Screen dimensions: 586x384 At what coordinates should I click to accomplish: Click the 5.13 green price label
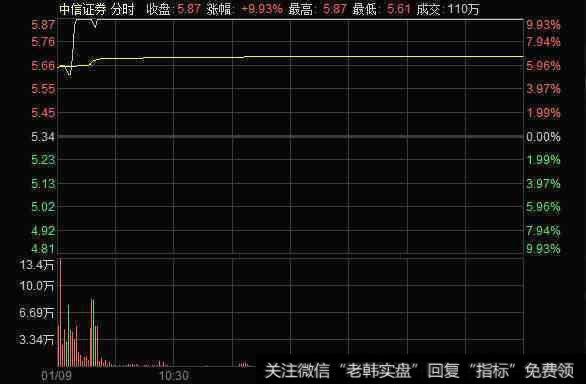[43, 184]
